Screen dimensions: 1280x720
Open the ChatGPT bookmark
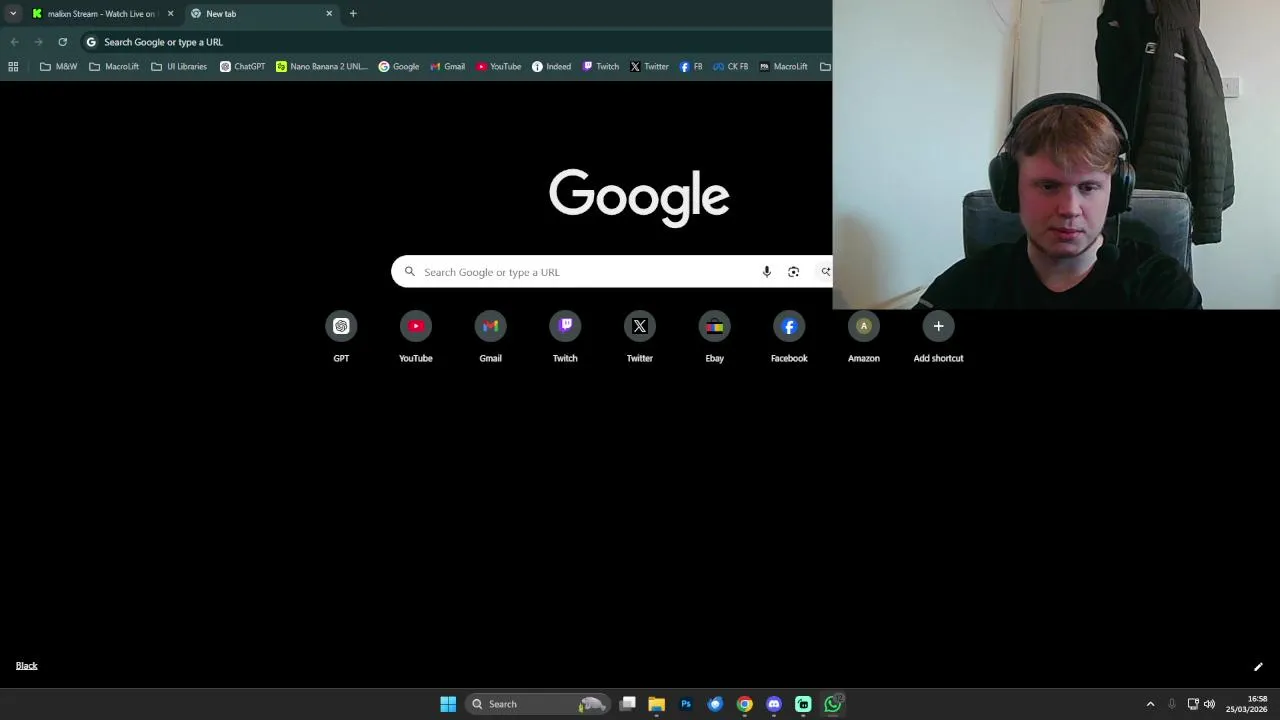[x=243, y=67]
